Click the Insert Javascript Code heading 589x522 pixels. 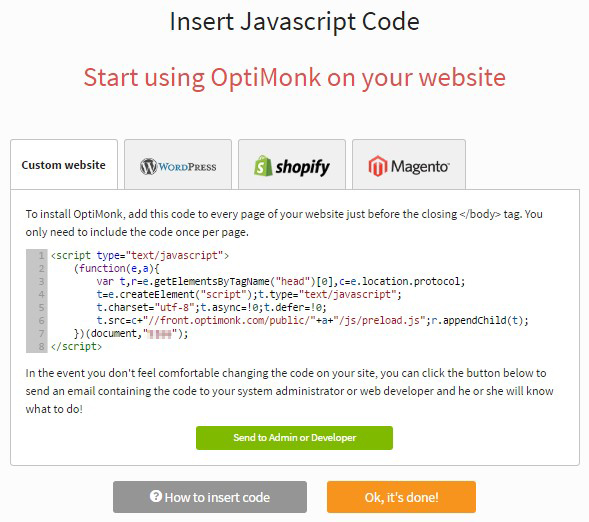[x=294, y=21]
